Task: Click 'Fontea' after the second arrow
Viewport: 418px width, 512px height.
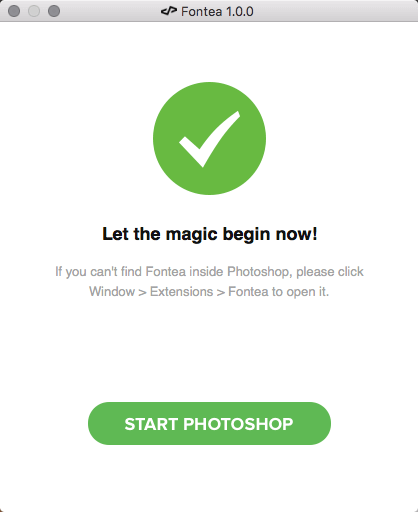Action: click(248, 292)
